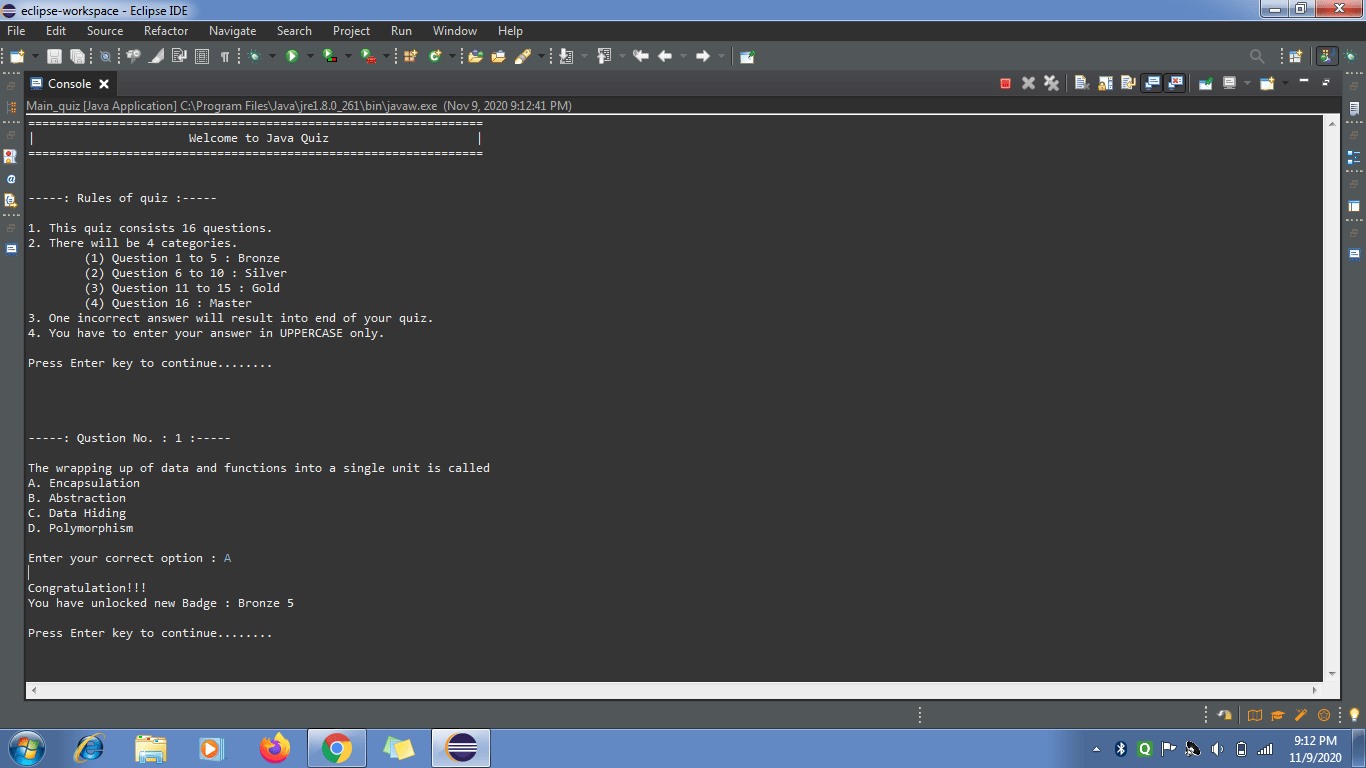
Task: Open Firefox from the taskbar
Action: pyautogui.click(x=274, y=748)
